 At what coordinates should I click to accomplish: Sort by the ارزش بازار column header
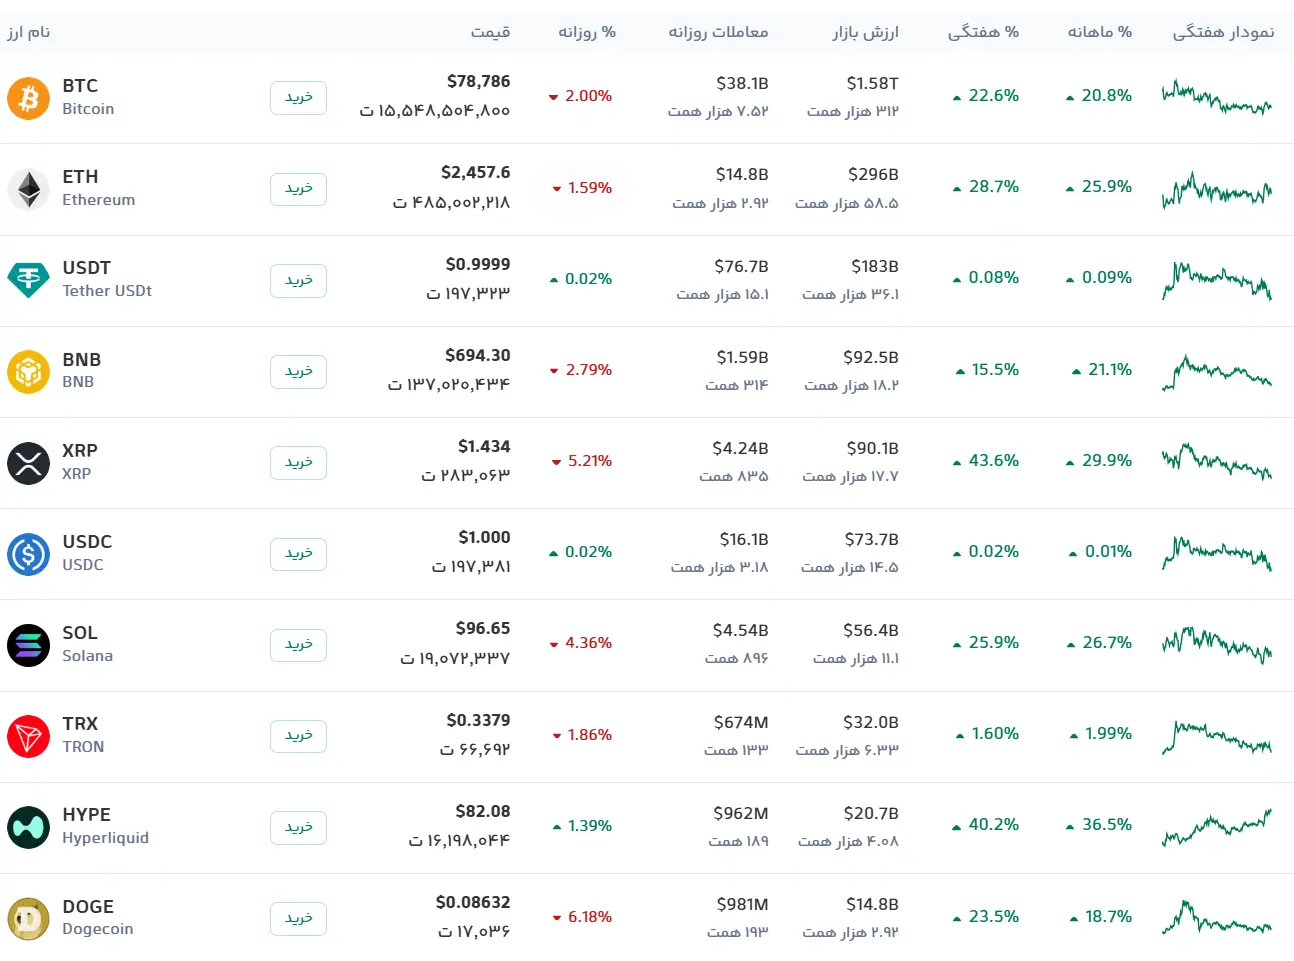point(866,32)
